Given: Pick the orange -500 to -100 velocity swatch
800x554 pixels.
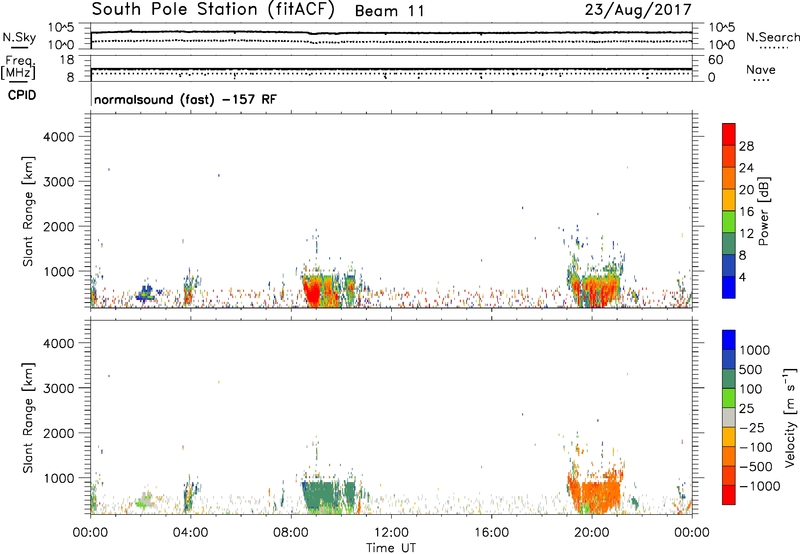Looking at the screenshot, I should pyautogui.click(x=729, y=456).
